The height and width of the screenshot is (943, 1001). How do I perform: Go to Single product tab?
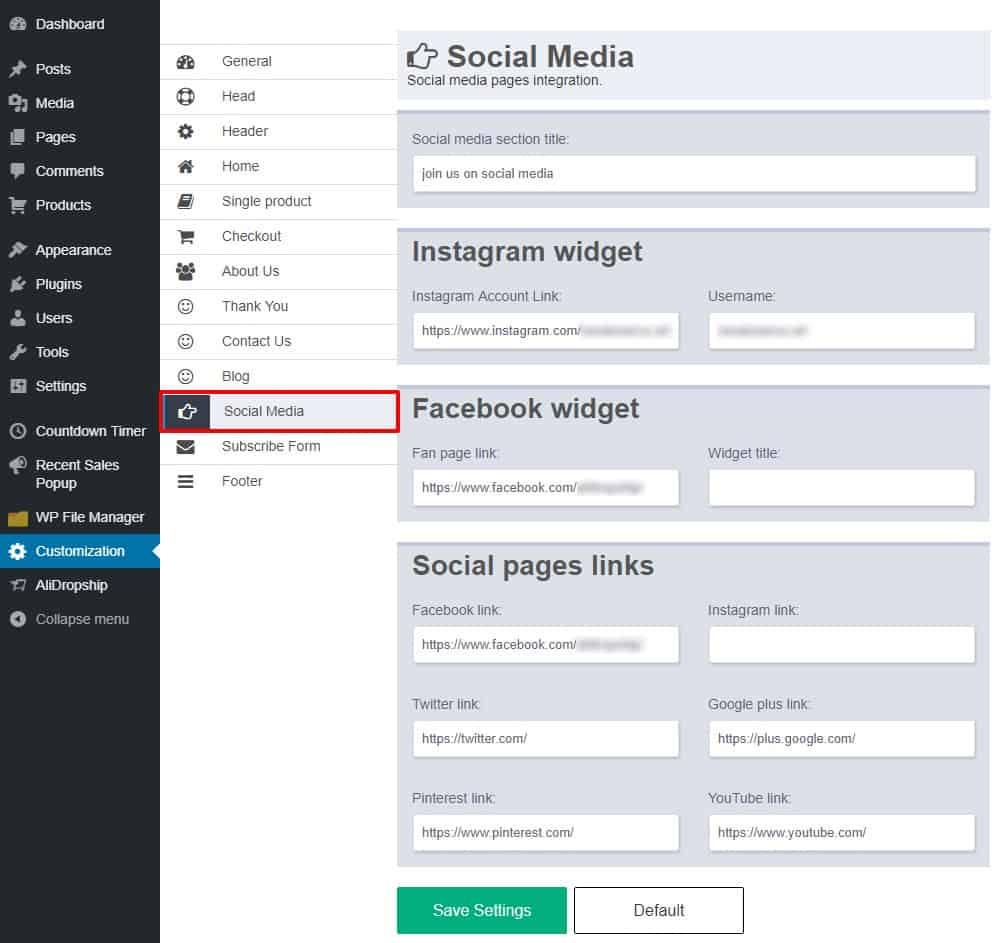click(x=279, y=202)
